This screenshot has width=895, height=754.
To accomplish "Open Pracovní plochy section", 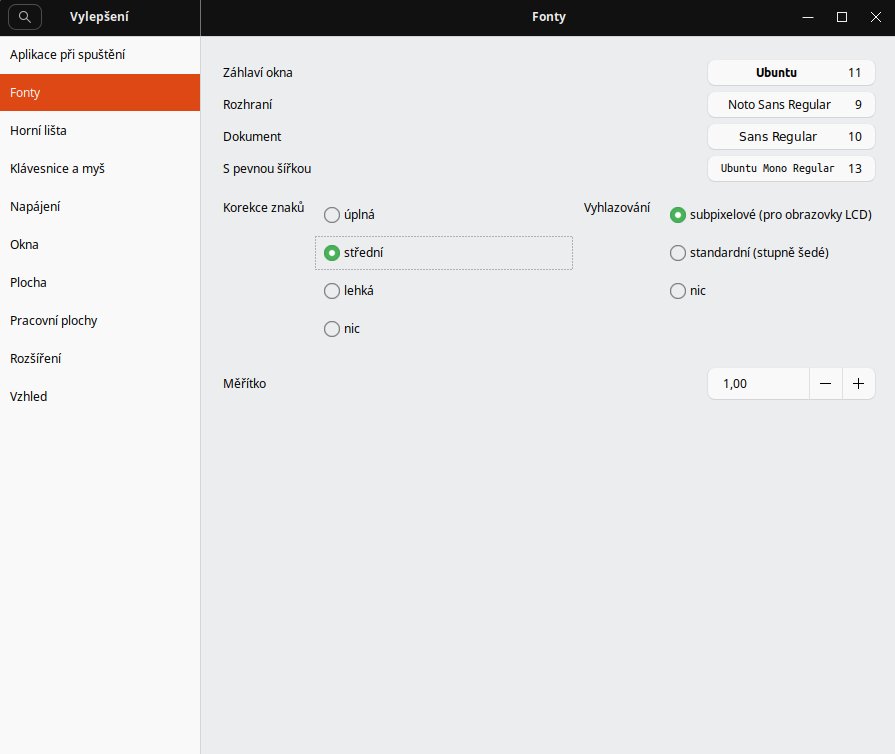I will coord(100,320).
